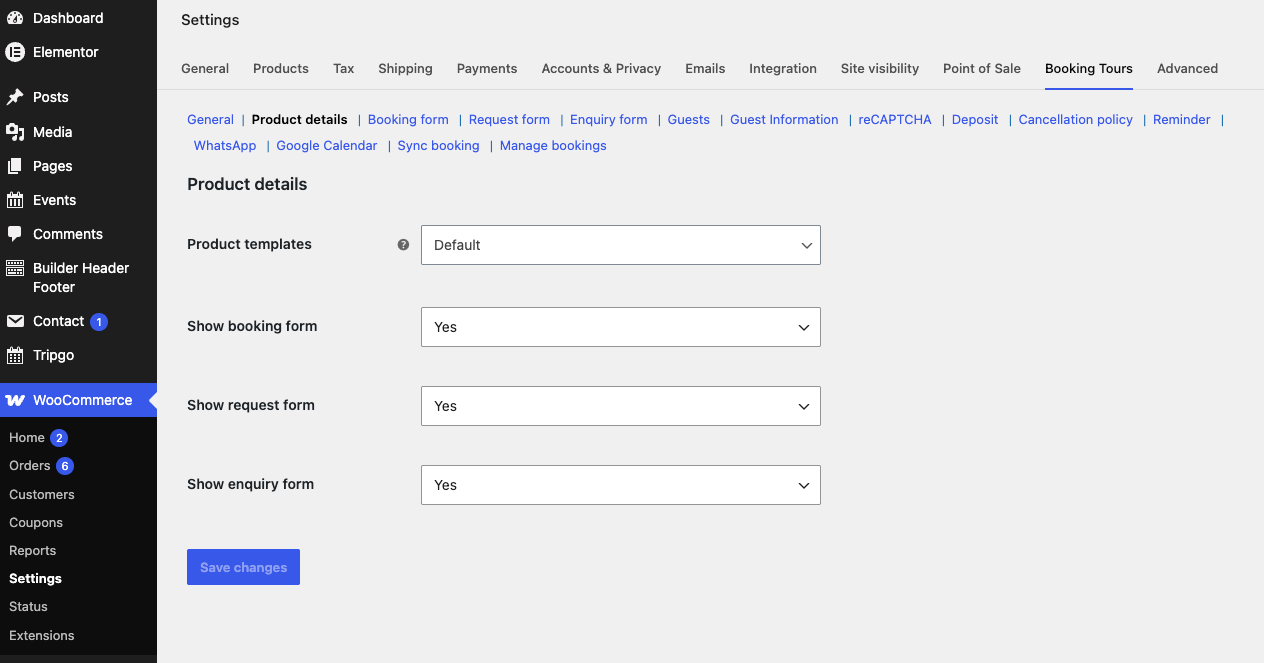The height and width of the screenshot is (663, 1264).
Task: Click help tooltip icon beside Product templates
Action: 403,244
